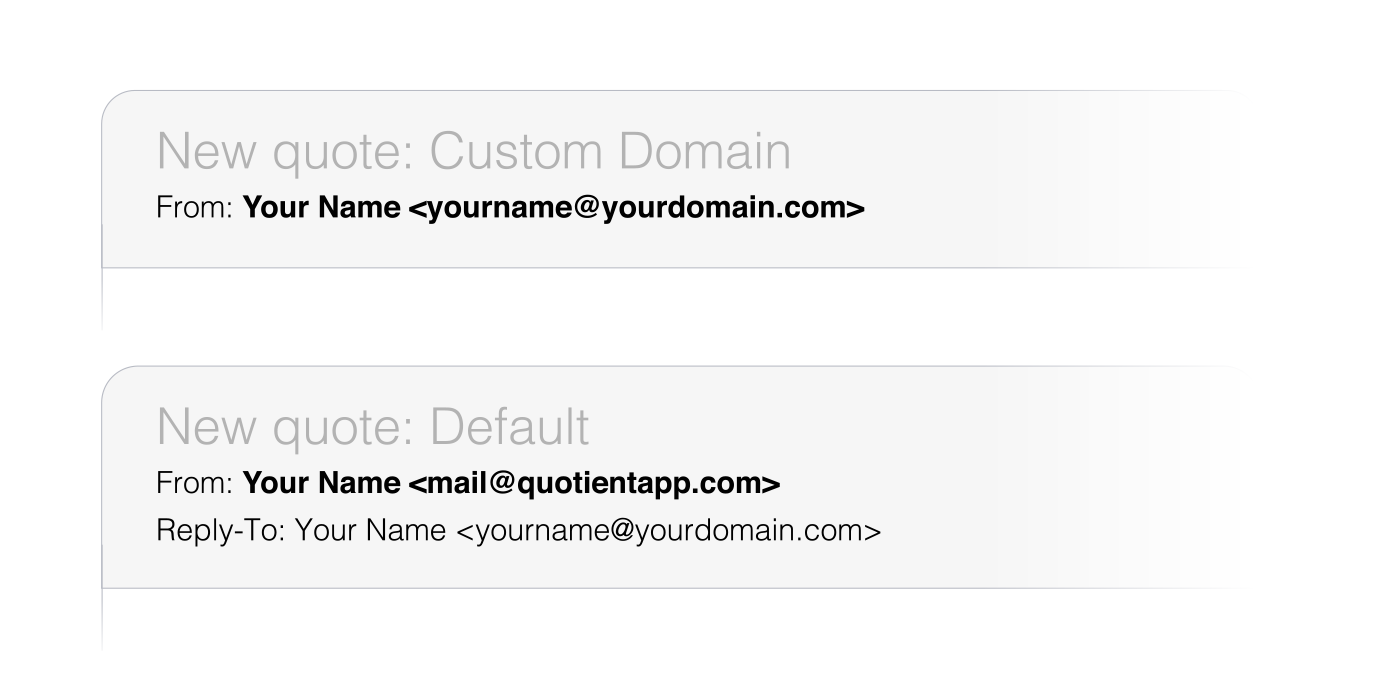1384x680 pixels.
Task: Click the rounded top-left corner of the Default card
Action: (x=117, y=381)
